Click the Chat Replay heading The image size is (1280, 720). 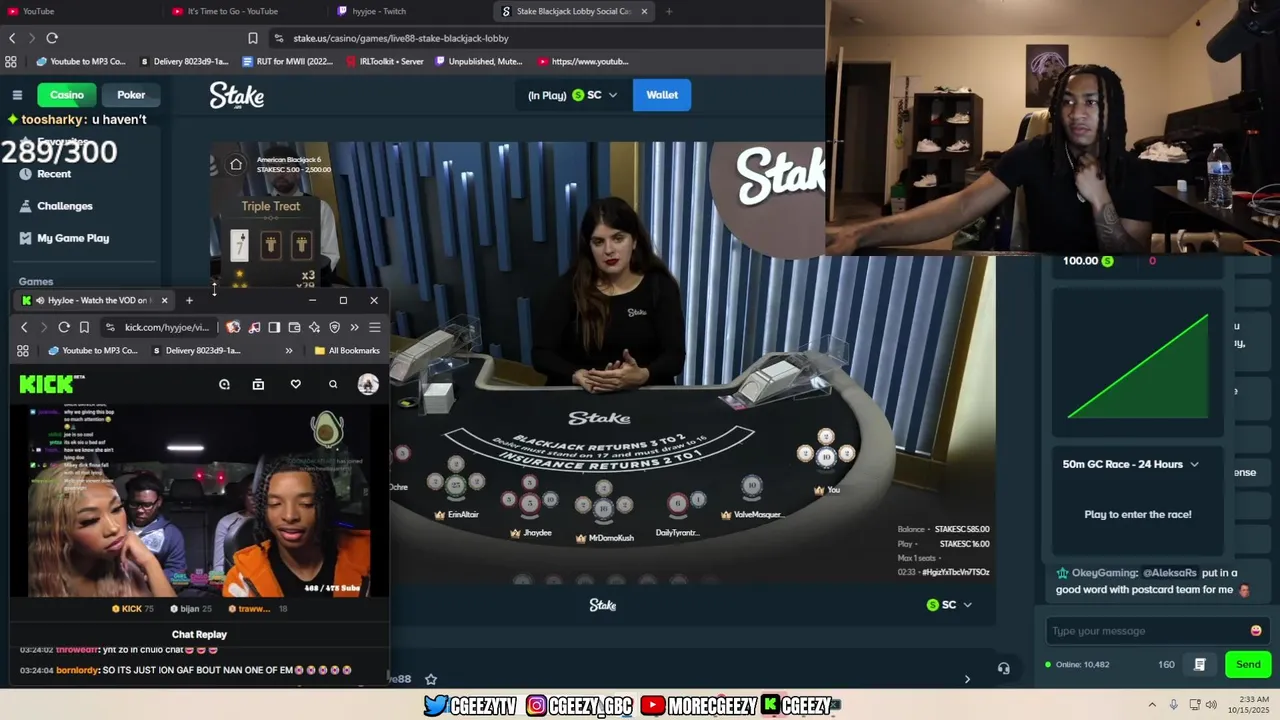coord(199,634)
